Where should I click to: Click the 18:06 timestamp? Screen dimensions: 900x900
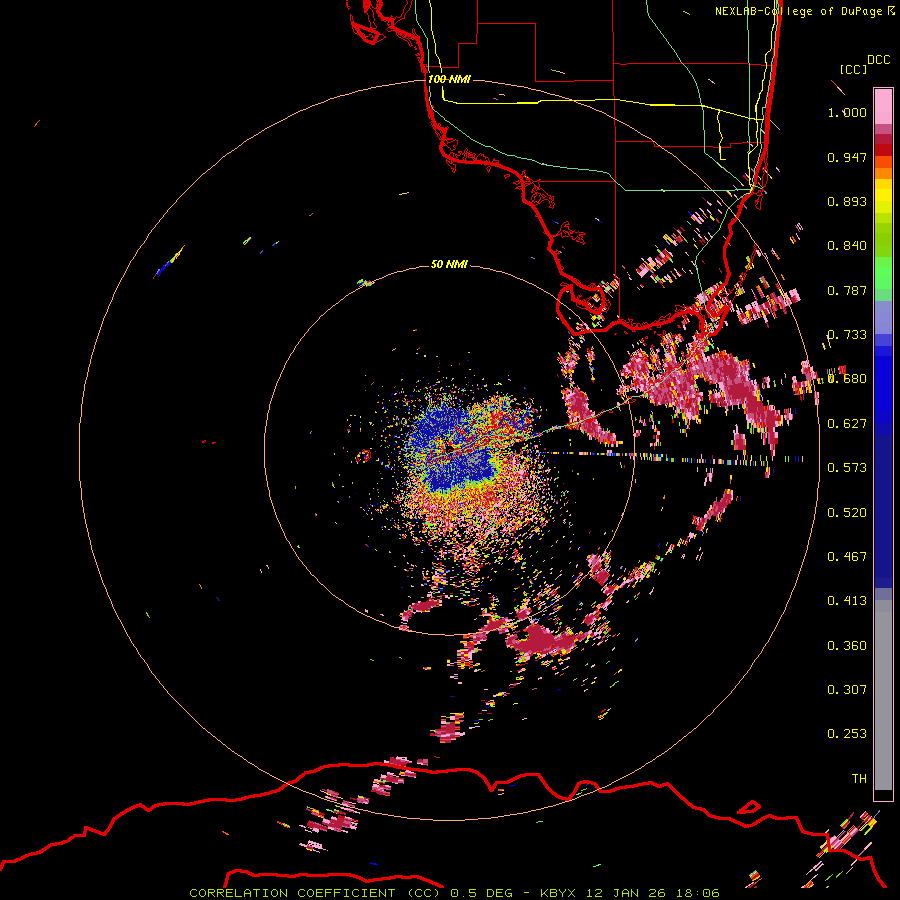(698, 893)
